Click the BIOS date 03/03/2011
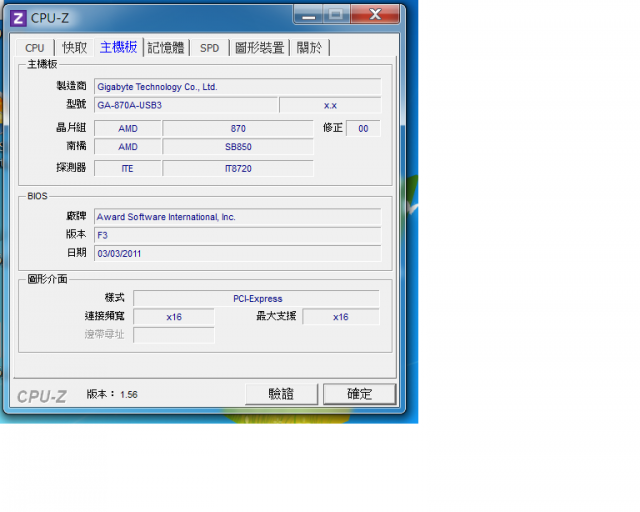640x512 pixels. click(238, 254)
